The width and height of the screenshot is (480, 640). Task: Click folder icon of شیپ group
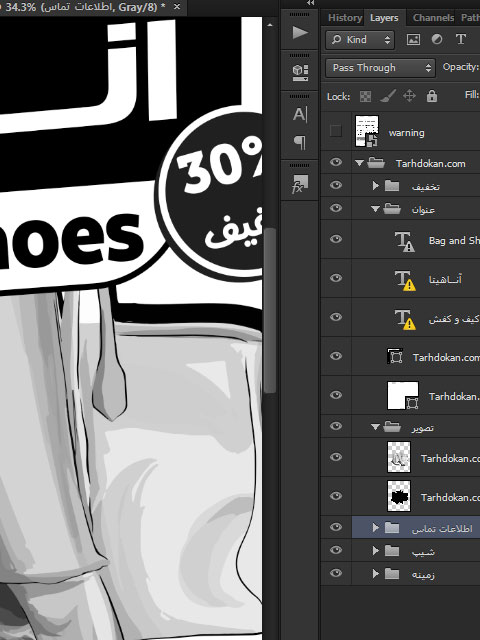392,551
